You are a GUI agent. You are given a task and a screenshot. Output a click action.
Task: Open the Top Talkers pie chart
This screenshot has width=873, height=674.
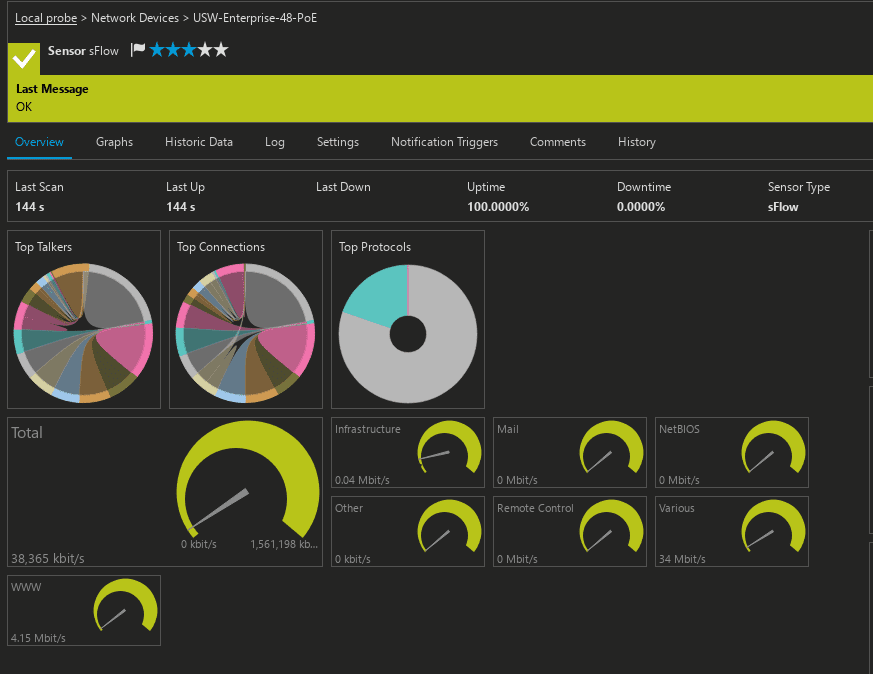tap(83, 330)
